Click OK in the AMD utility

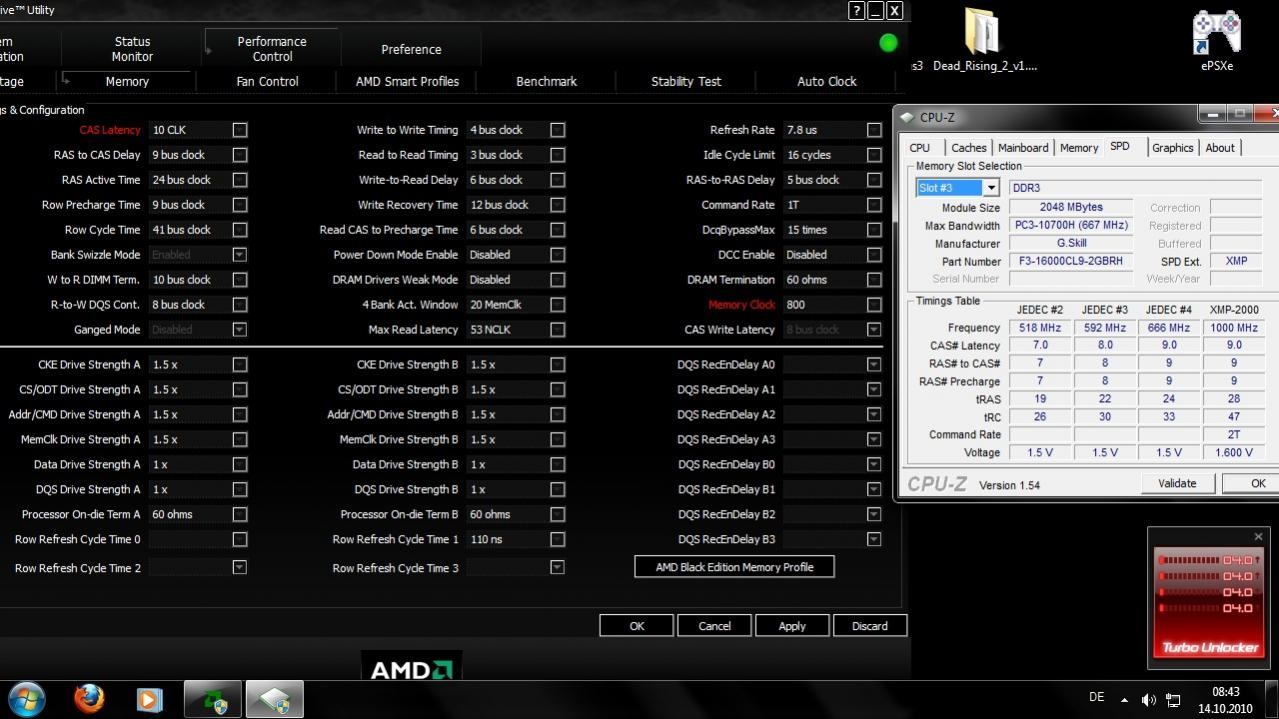coord(636,626)
